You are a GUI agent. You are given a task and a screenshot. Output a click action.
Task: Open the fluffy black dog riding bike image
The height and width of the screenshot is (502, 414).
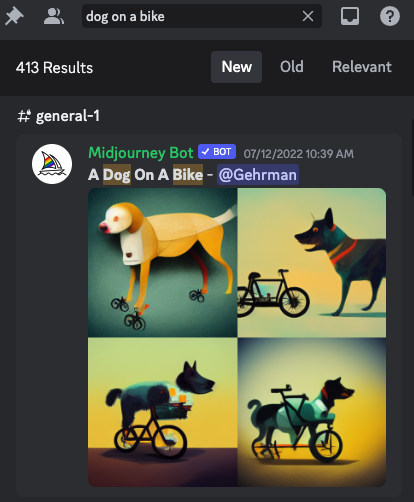point(162,412)
